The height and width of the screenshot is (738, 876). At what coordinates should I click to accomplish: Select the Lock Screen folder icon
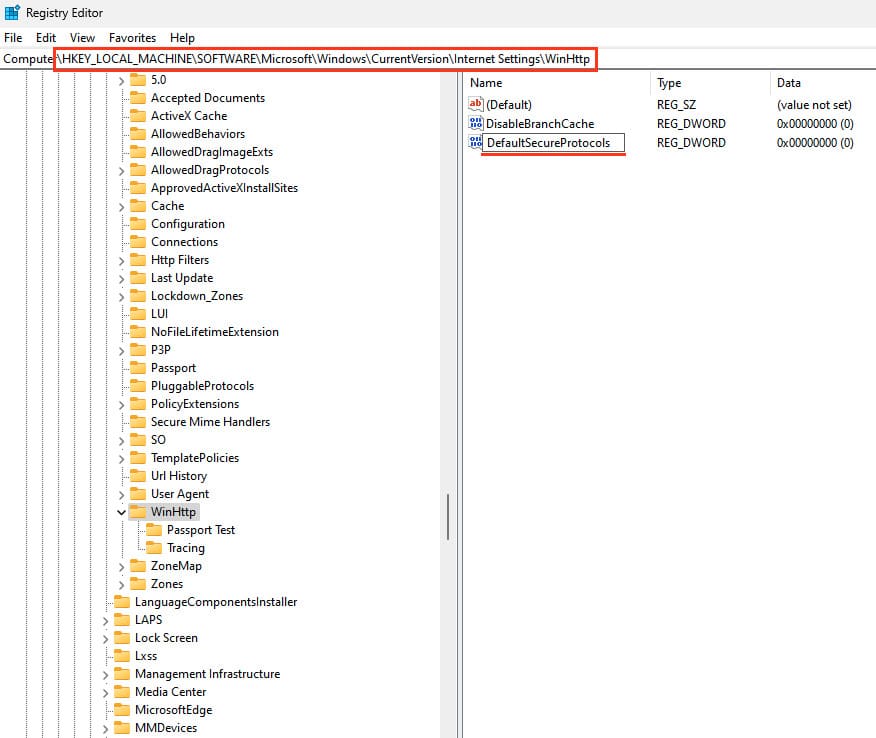[121, 638]
